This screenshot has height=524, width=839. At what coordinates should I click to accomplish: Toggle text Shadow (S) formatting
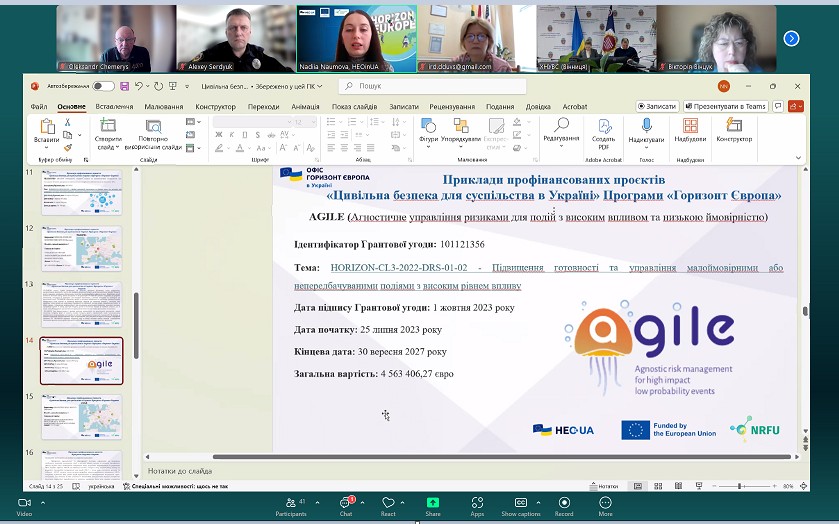point(257,135)
